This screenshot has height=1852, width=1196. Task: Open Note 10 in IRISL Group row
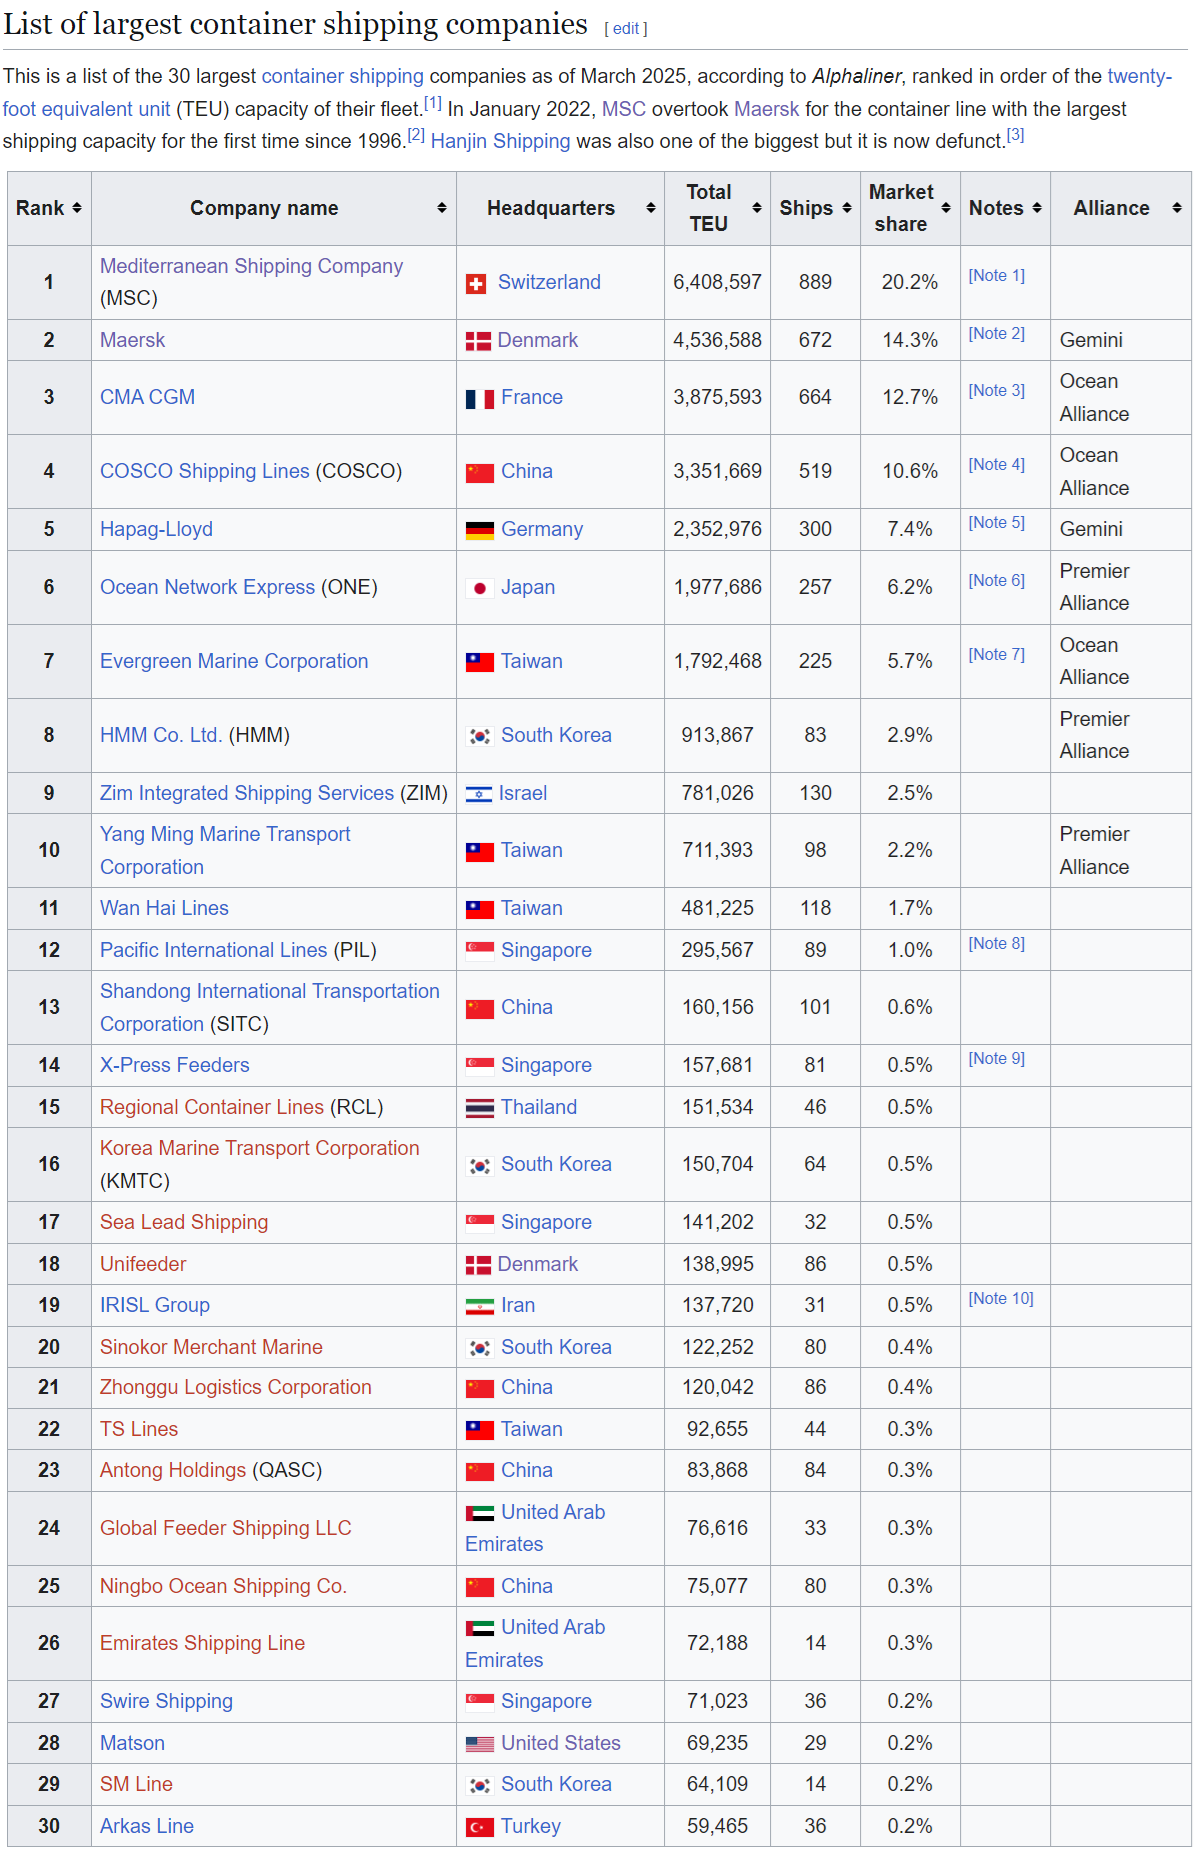(1001, 1298)
